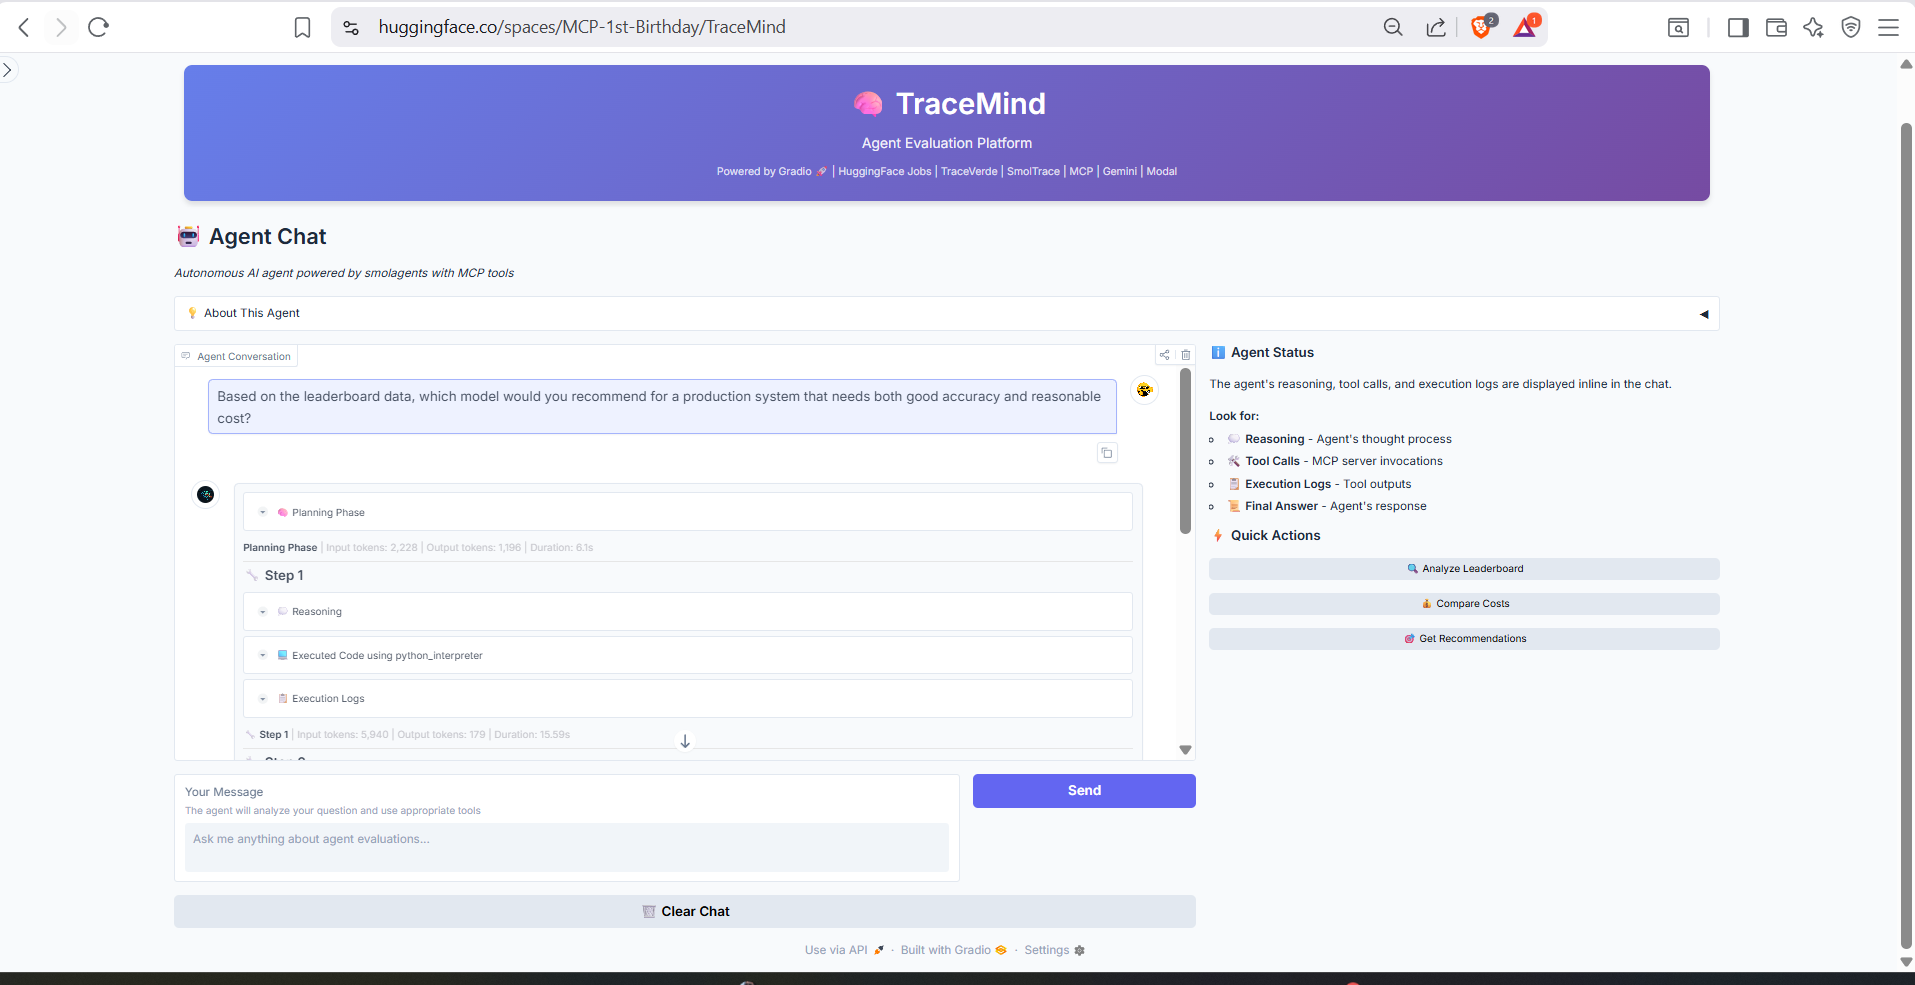Open the browser hamburger menu
1915x985 pixels.
pos(1888,27)
